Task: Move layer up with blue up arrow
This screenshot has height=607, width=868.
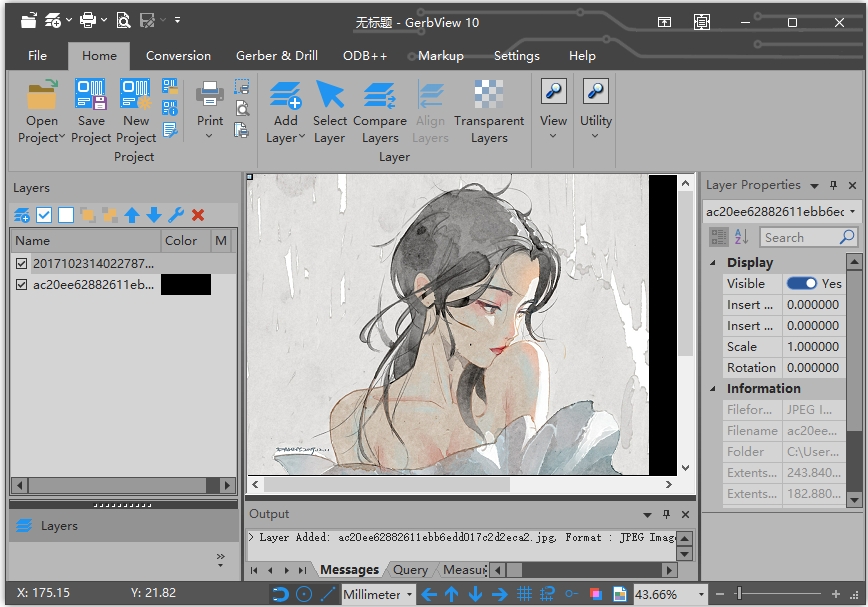Action: pos(132,215)
